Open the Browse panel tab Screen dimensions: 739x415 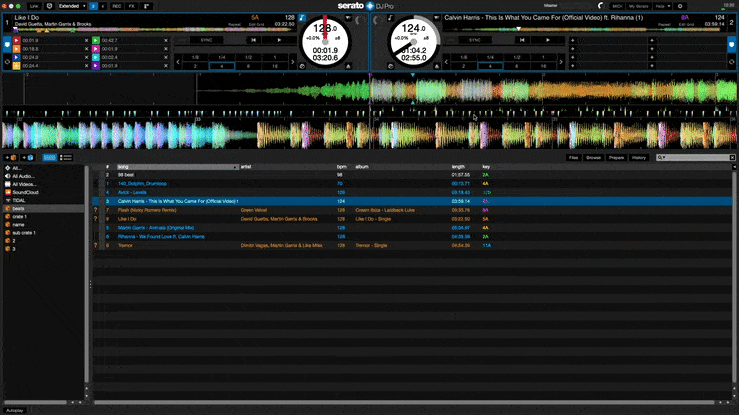[x=593, y=158]
